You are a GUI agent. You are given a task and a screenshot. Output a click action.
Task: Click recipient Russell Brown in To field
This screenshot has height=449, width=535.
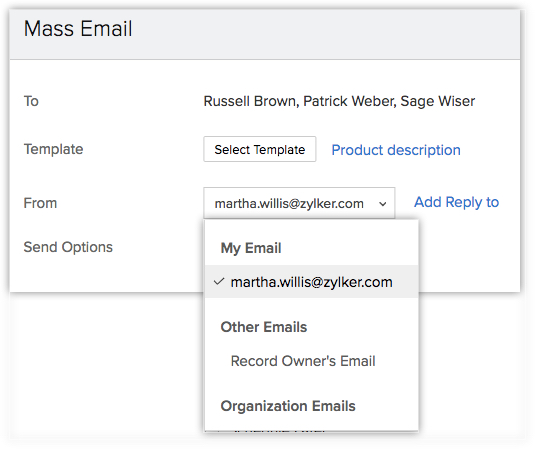(249, 101)
